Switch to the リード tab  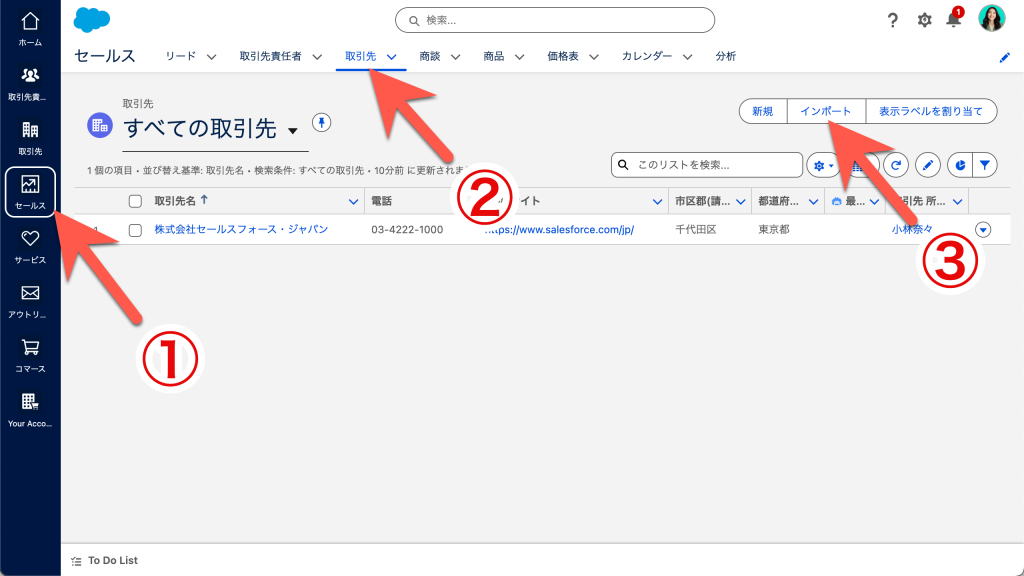pyautogui.click(x=180, y=56)
